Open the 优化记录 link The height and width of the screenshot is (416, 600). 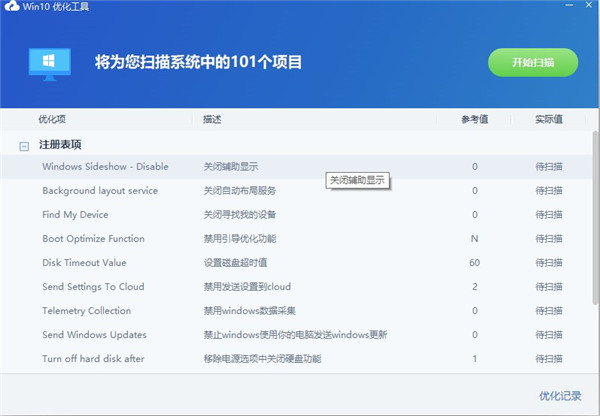[560, 396]
